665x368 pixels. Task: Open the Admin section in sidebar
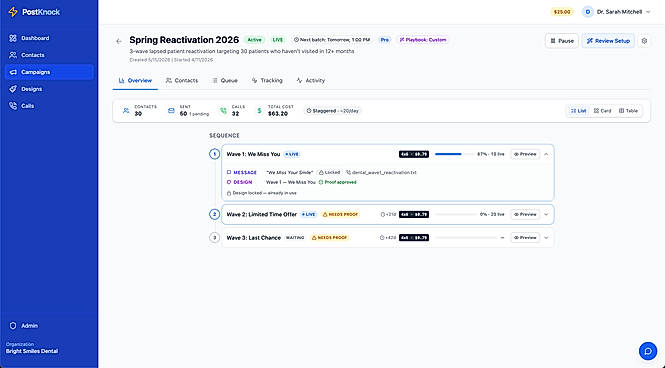49,326
